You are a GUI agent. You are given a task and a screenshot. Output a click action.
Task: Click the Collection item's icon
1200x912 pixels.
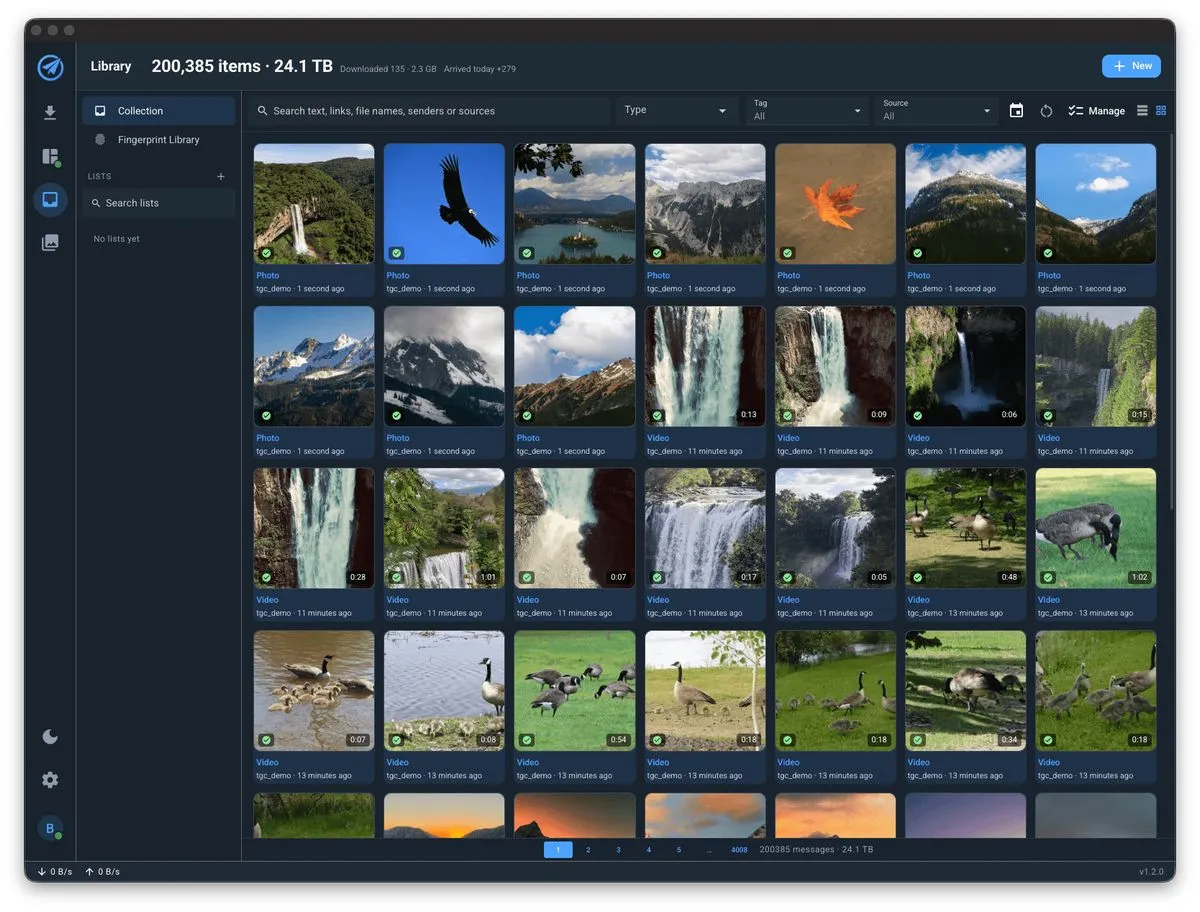pos(100,111)
